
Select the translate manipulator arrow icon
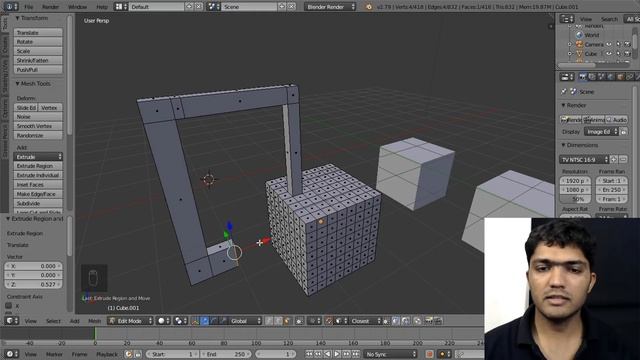point(204,321)
